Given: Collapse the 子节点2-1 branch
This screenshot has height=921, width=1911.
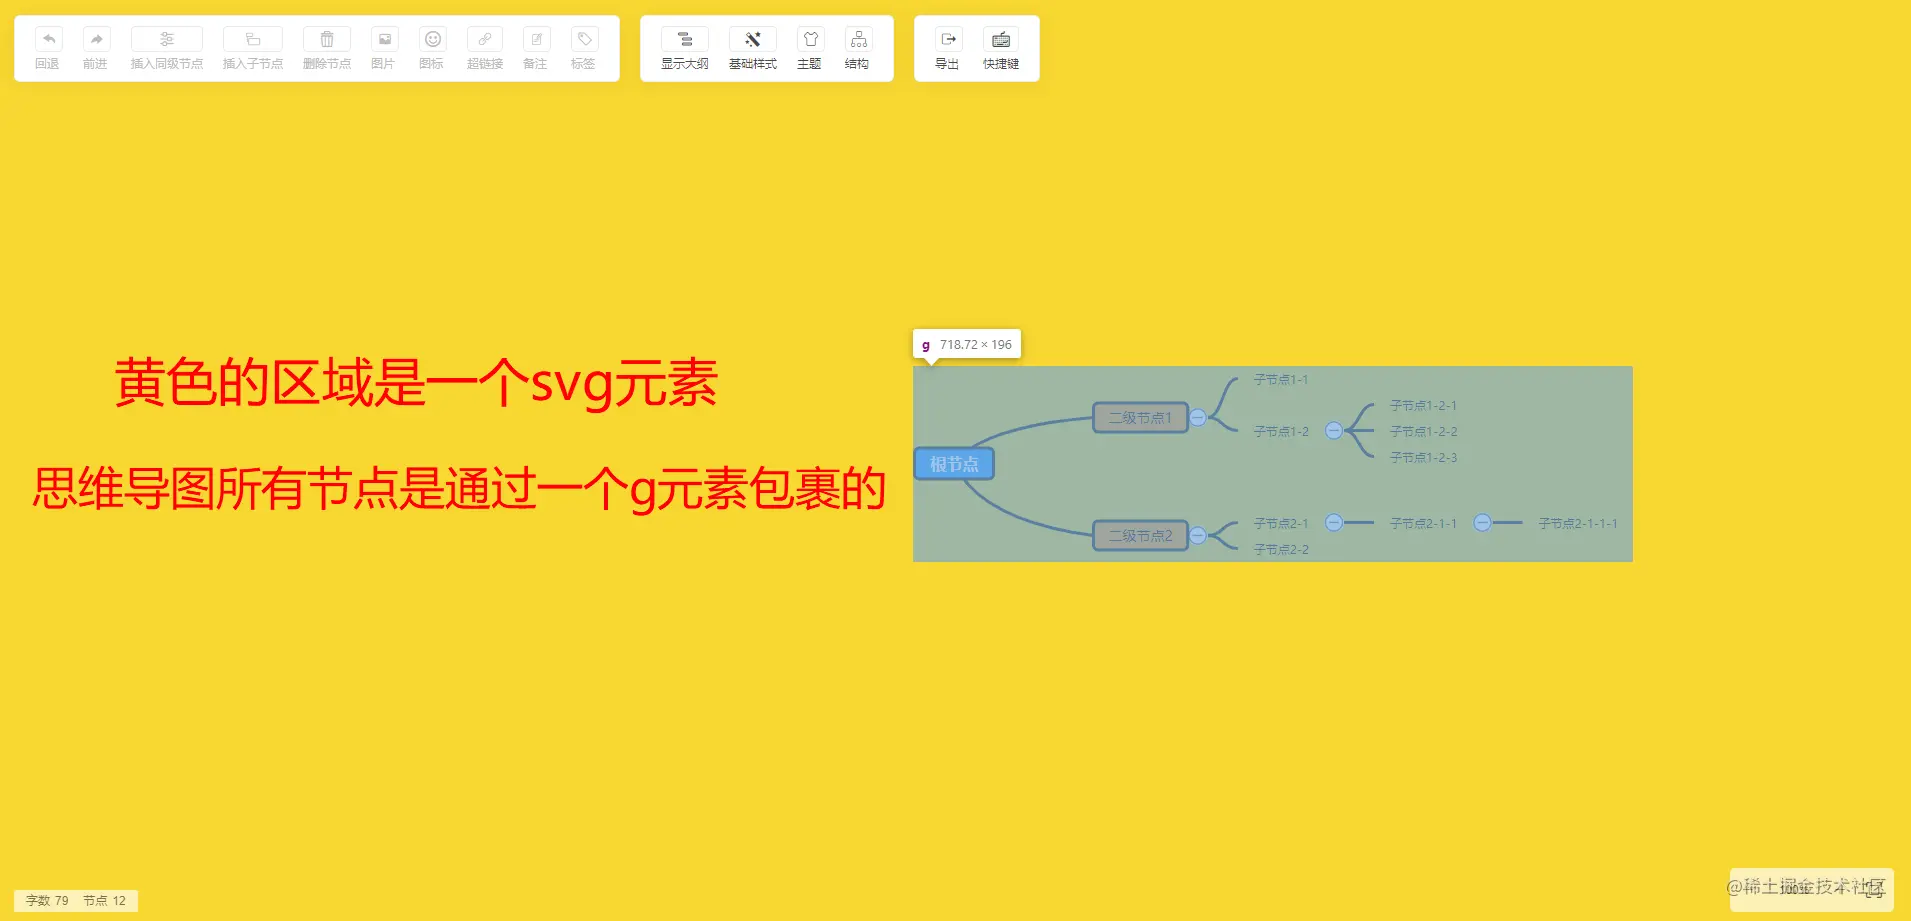Looking at the screenshot, I should pos(1334,522).
